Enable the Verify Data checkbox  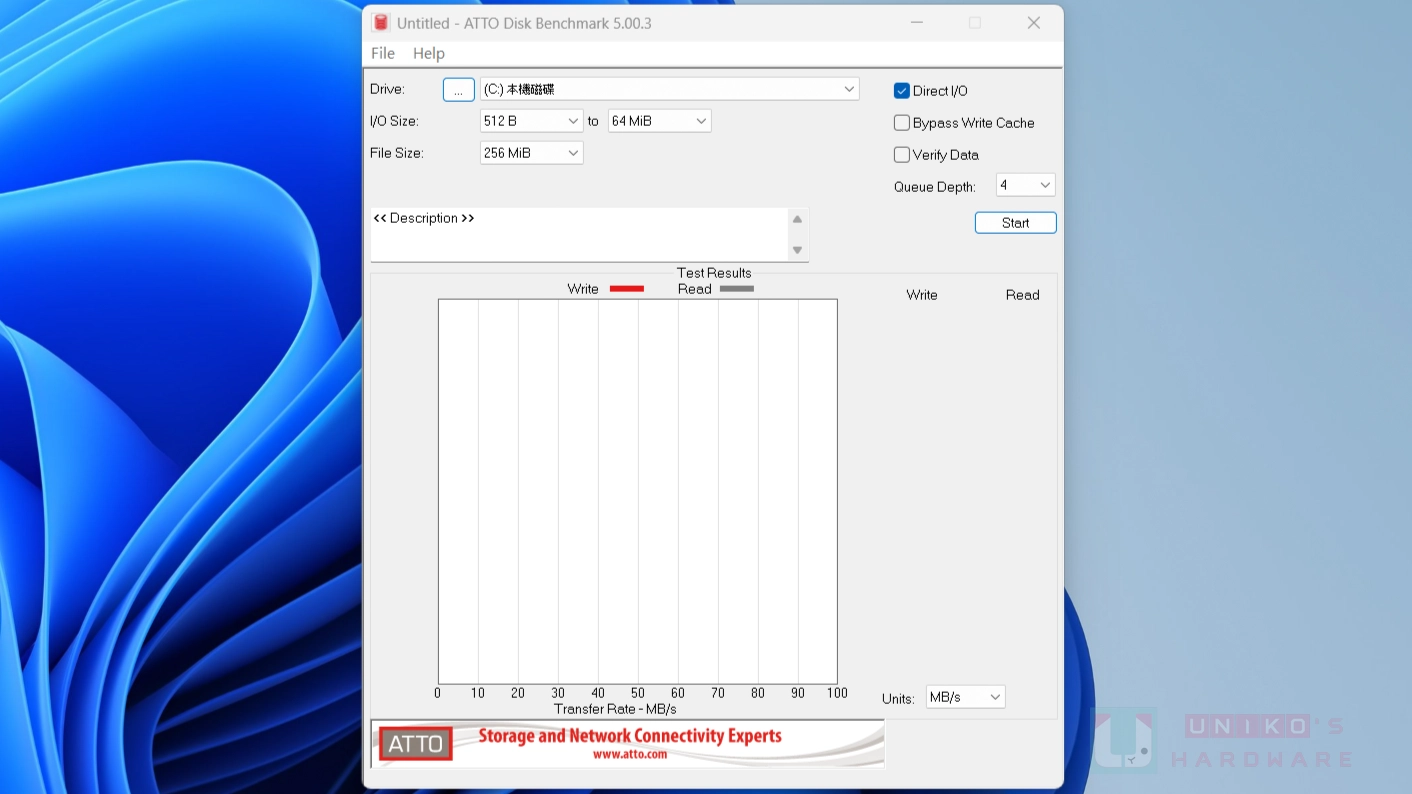(x=902, y=155)
